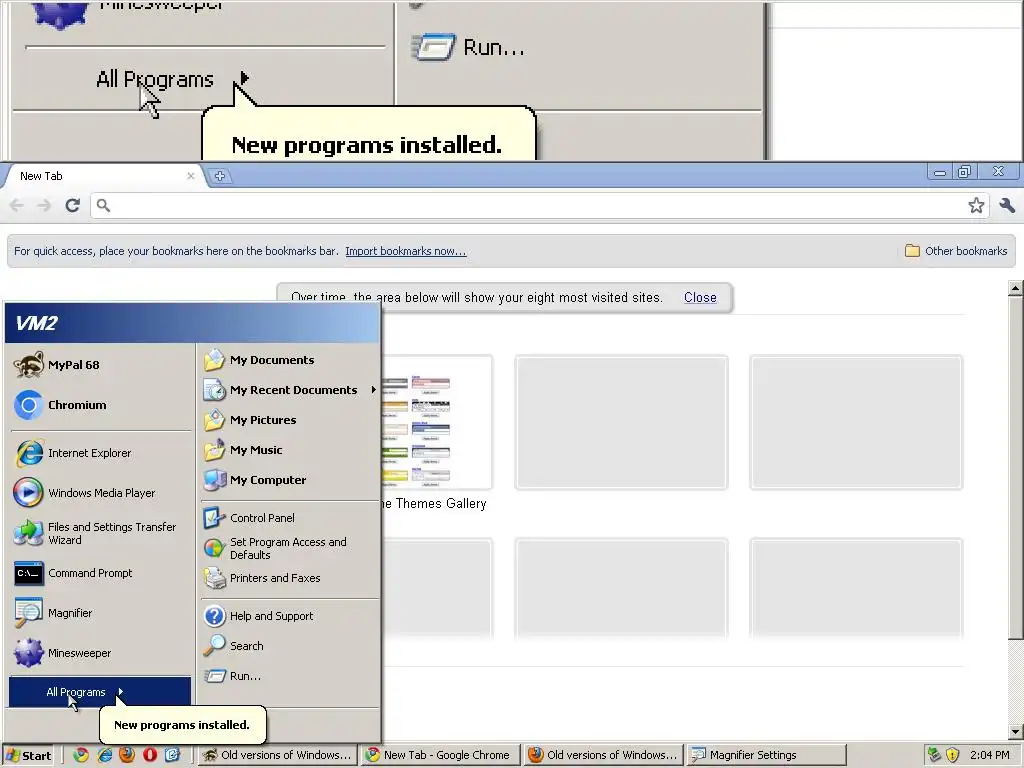1024x768 pixels.
Task: Open the Other bookmarks folder
Action: point(956,251)
